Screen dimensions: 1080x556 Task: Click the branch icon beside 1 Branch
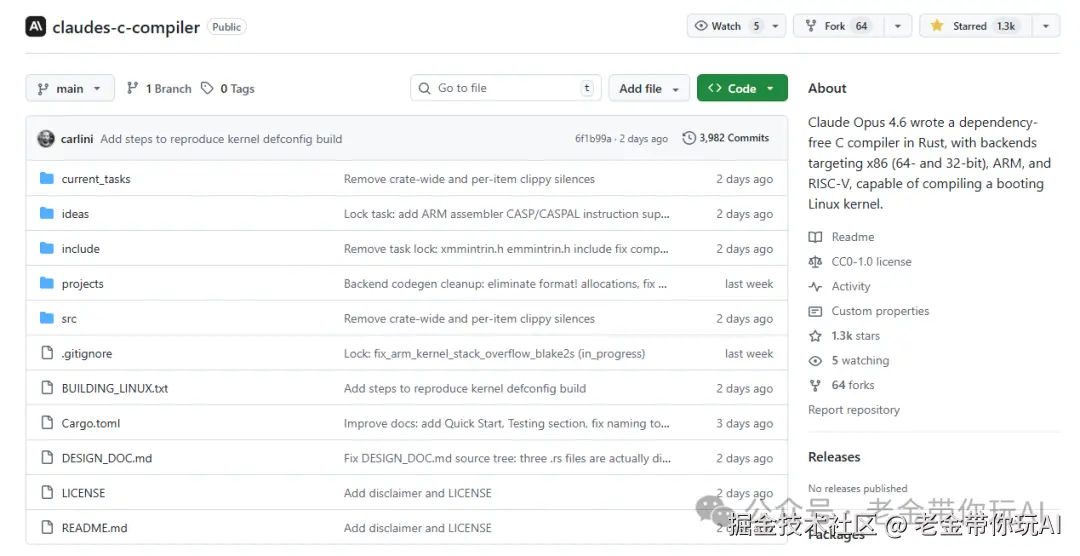[x=133, y=88]
